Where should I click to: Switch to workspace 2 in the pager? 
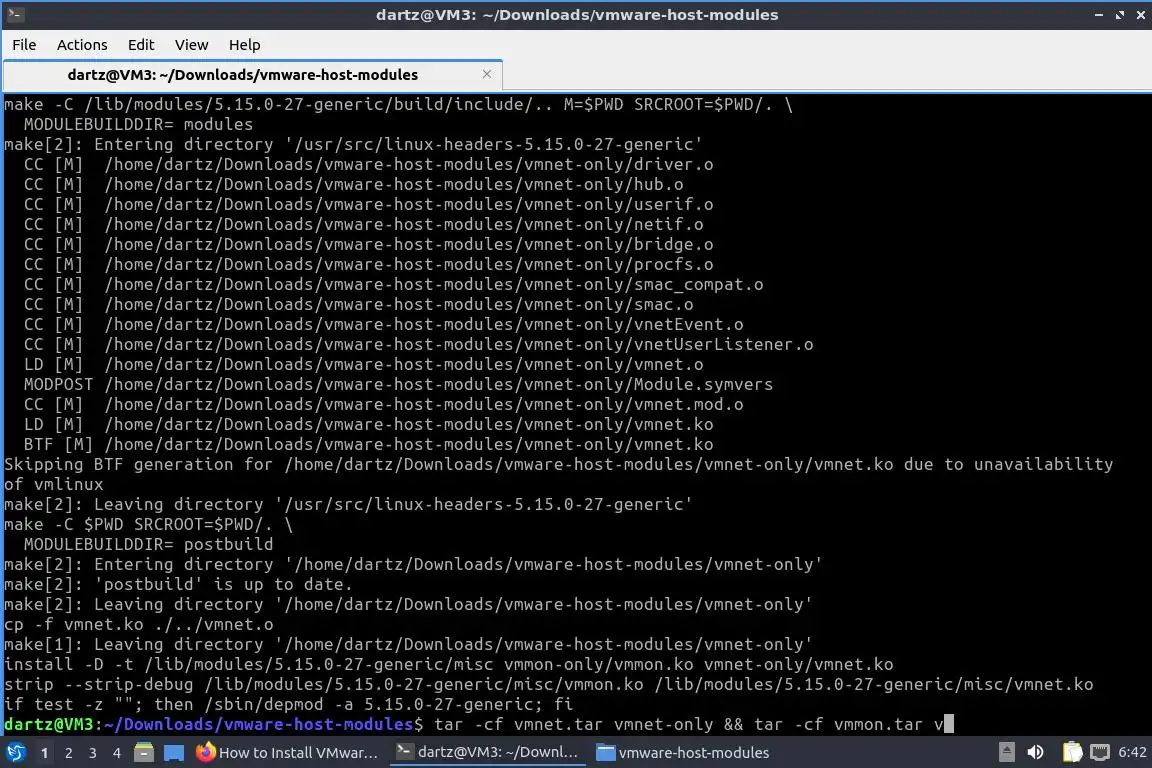pyautogui.click(x=69, y=753)
